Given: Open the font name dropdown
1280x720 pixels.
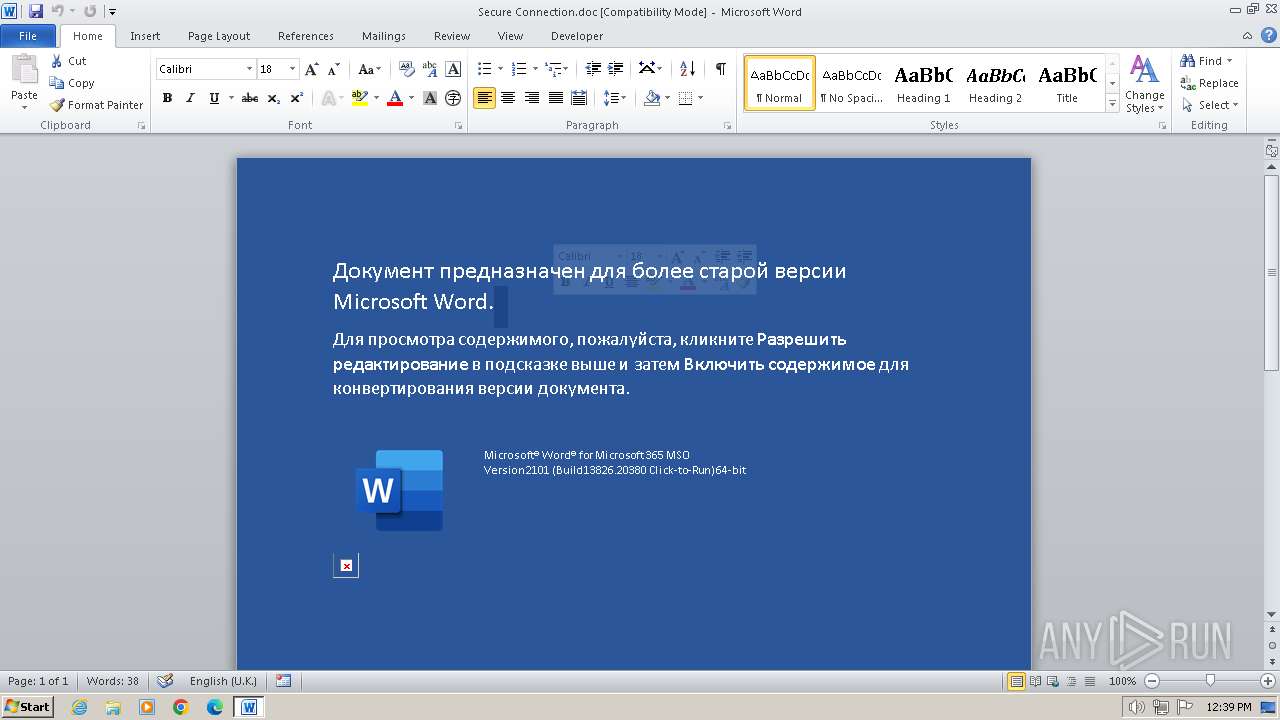Looking at the screenshot, I should click(x=249, y=69).
